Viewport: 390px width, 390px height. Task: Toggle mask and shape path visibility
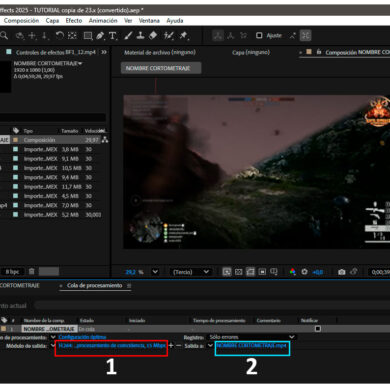click(250, 272)
